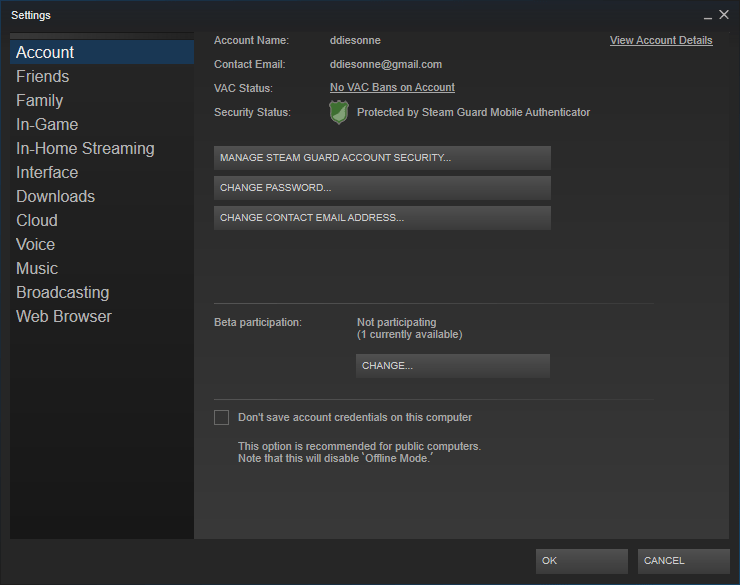Open In-Home Streaming settings
740x585 pixels.
(x=85, y=148)
